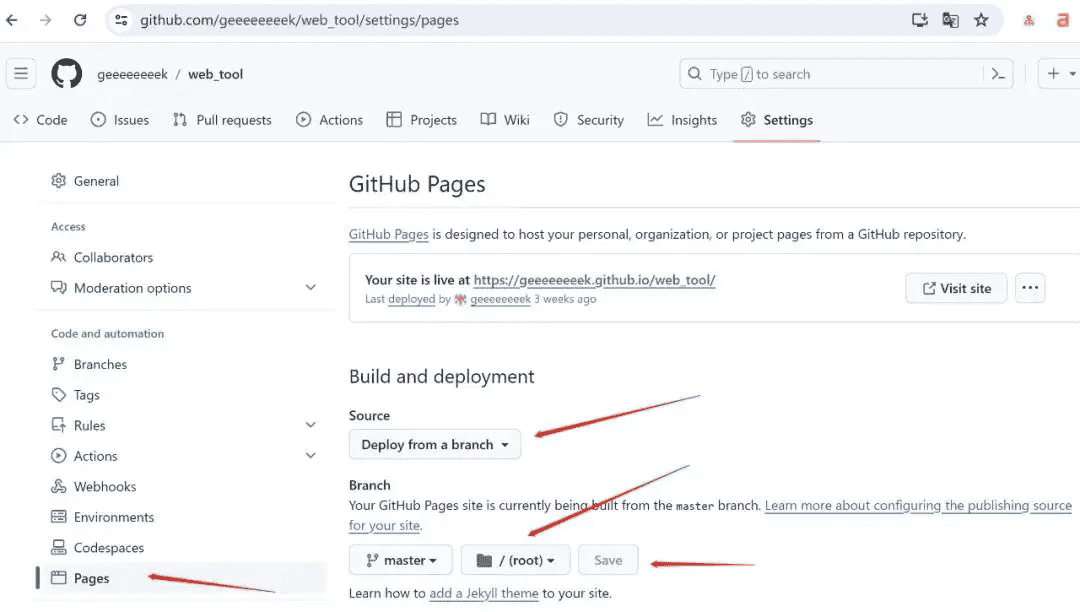The image size is (1080, 612).
Task: Open the three-dot menu beside Visit site
Action: point(1030,288)
